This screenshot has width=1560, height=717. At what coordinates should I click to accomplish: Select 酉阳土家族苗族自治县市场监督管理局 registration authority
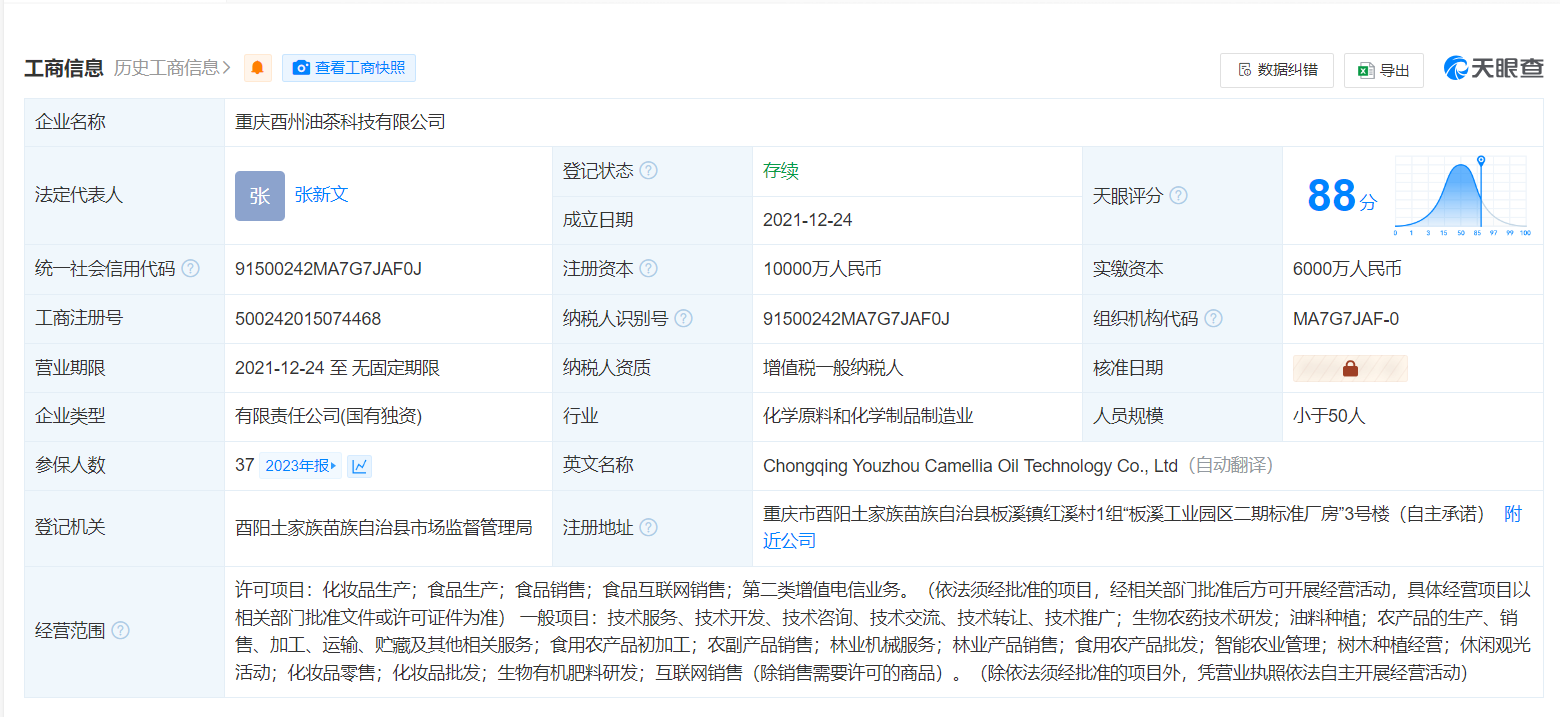384,527
